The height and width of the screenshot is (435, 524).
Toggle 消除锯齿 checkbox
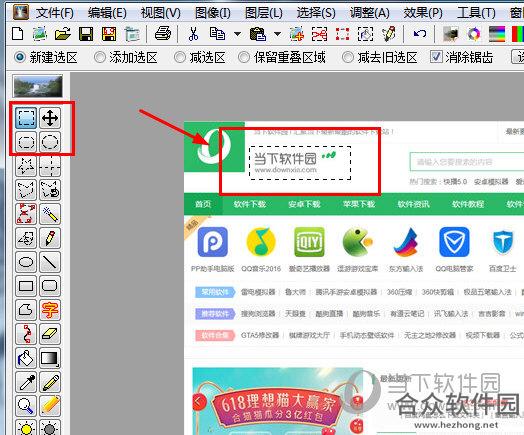(x=436, y=57)
